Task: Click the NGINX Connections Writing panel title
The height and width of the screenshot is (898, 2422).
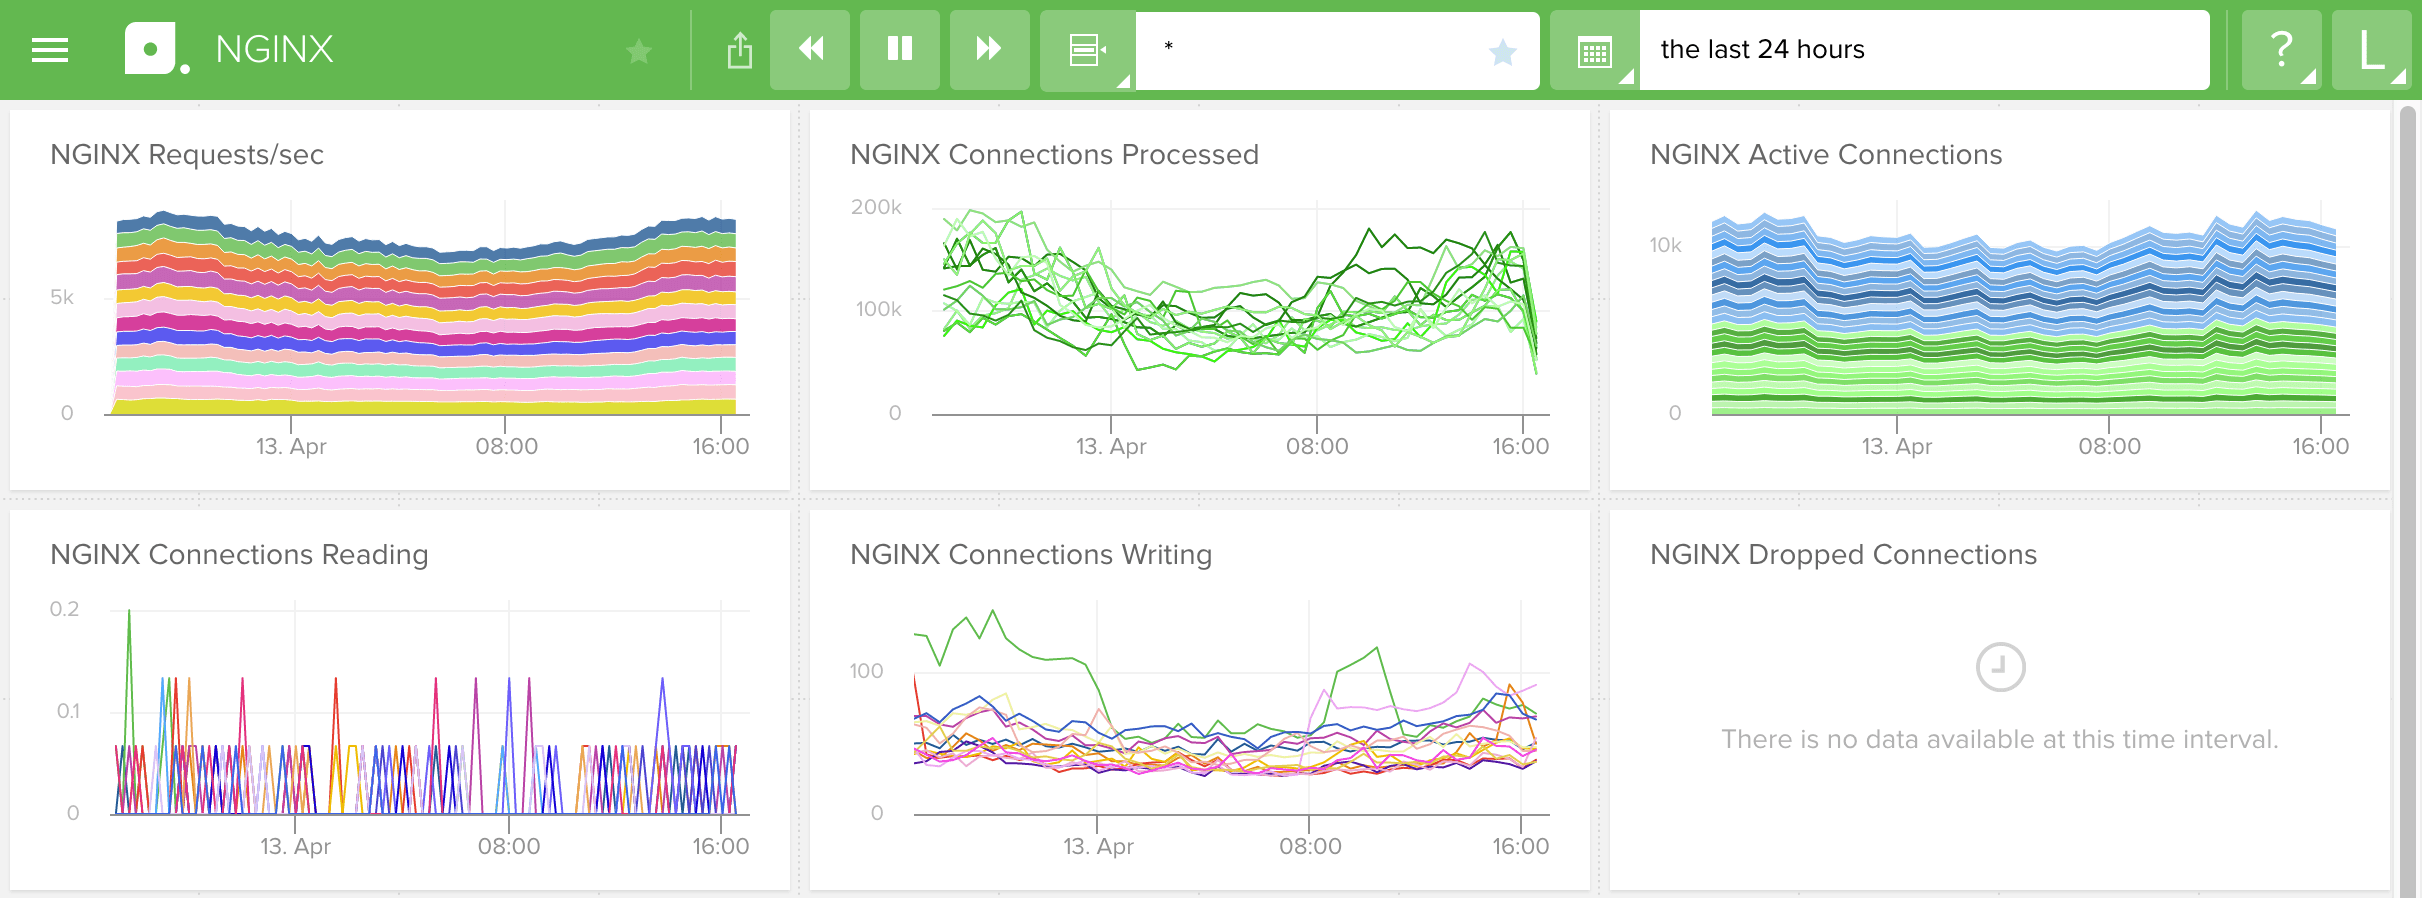Action: click(1031, 555)
